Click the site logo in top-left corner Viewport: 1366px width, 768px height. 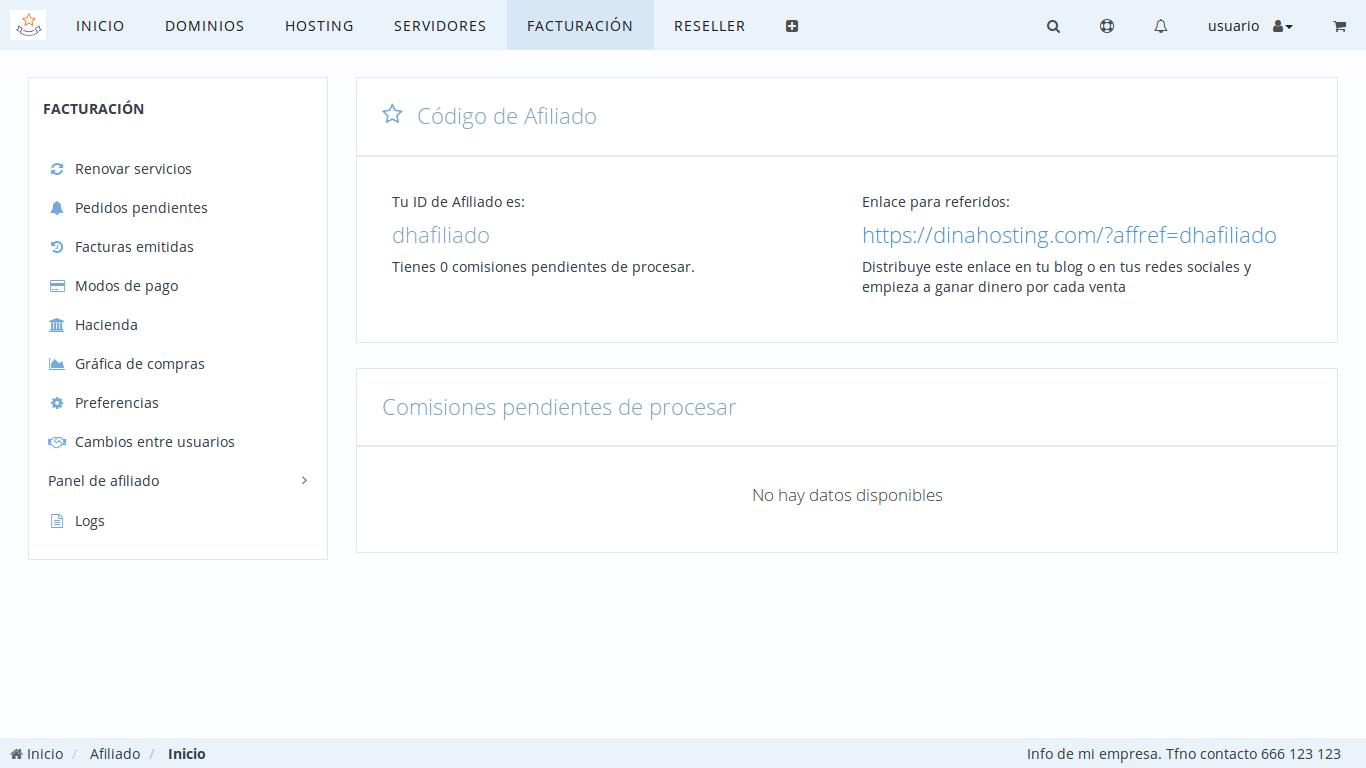tap(28, 25)
